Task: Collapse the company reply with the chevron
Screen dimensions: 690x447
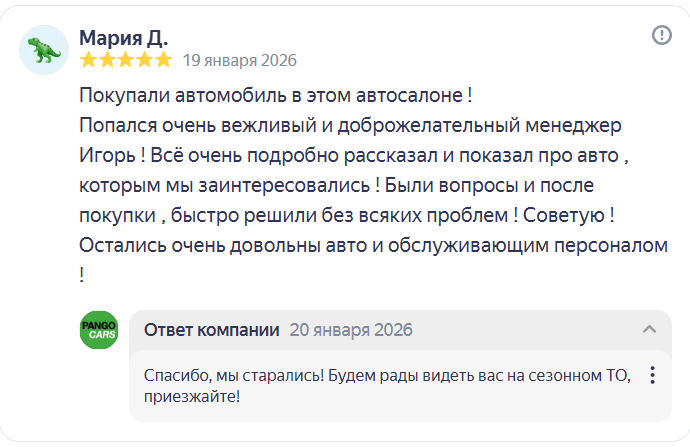Action: click(x=650, y=329)
